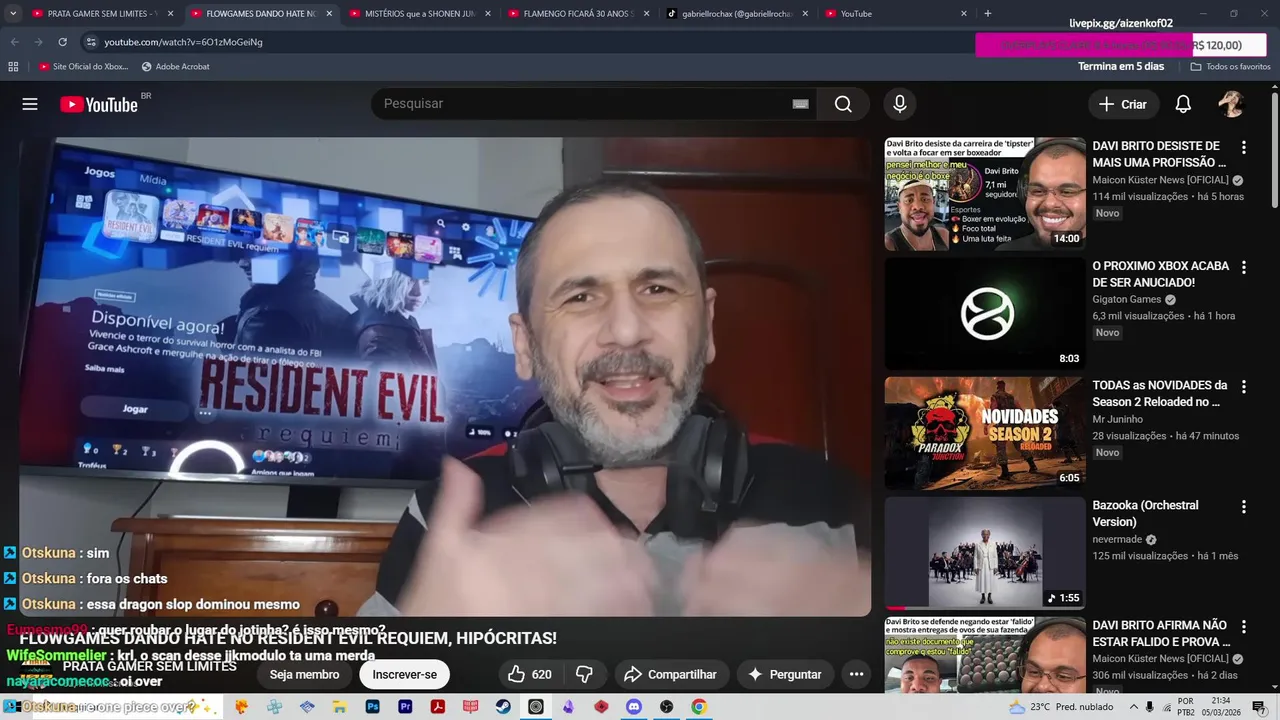
Task: Open Maicon Küster News channel on first video
Action: tap(1160, 180)
